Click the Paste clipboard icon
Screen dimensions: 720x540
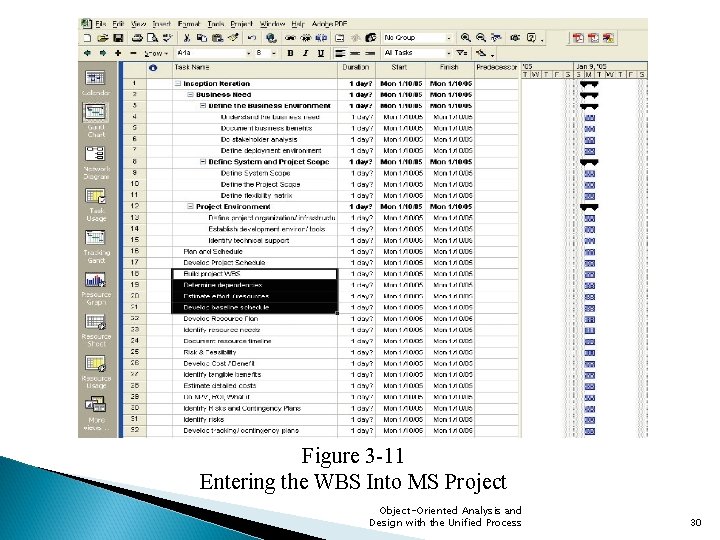pos(217,38)
